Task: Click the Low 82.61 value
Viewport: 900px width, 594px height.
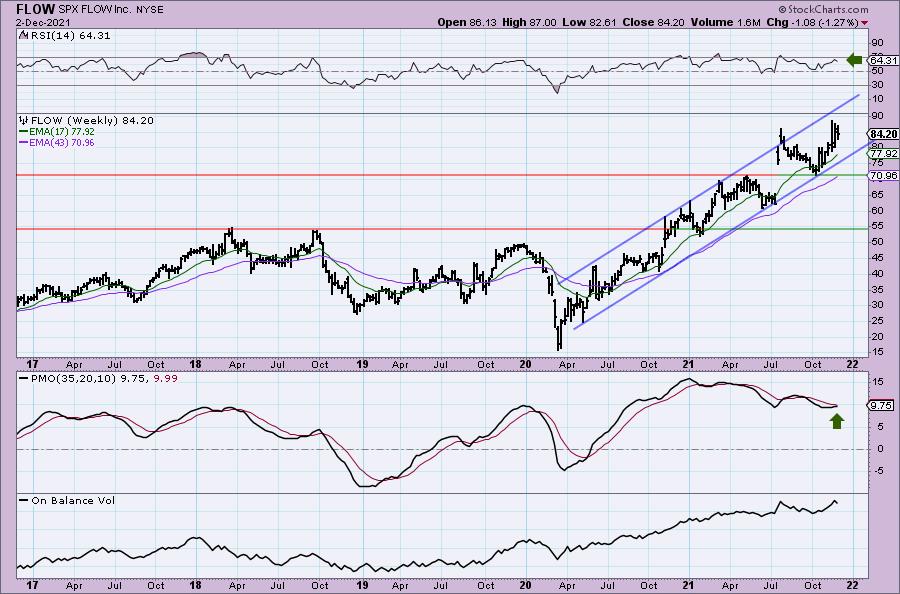Action: (x=589, y=22)
